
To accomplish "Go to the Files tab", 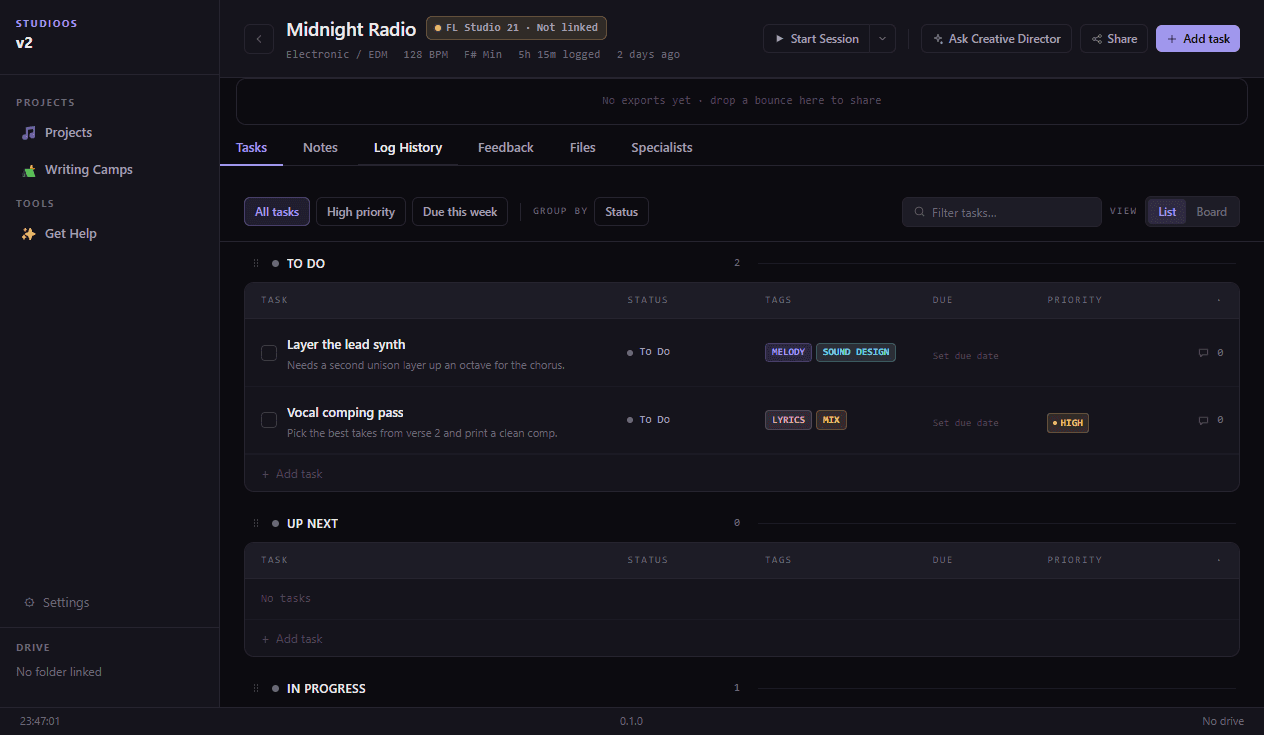I will (x=583, y=147).
